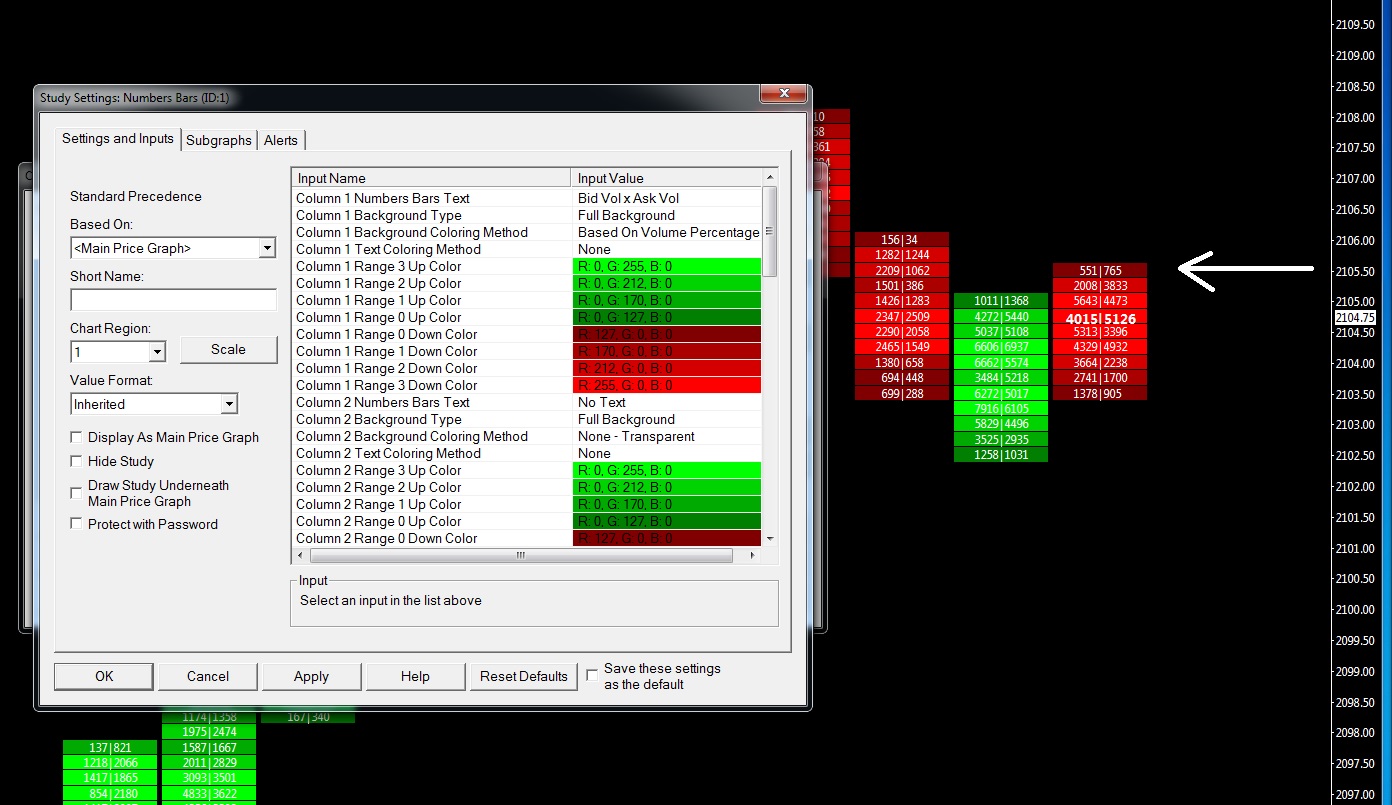Pick Column 2 Range 1 Up Color swatch

(x=667, y=504)
